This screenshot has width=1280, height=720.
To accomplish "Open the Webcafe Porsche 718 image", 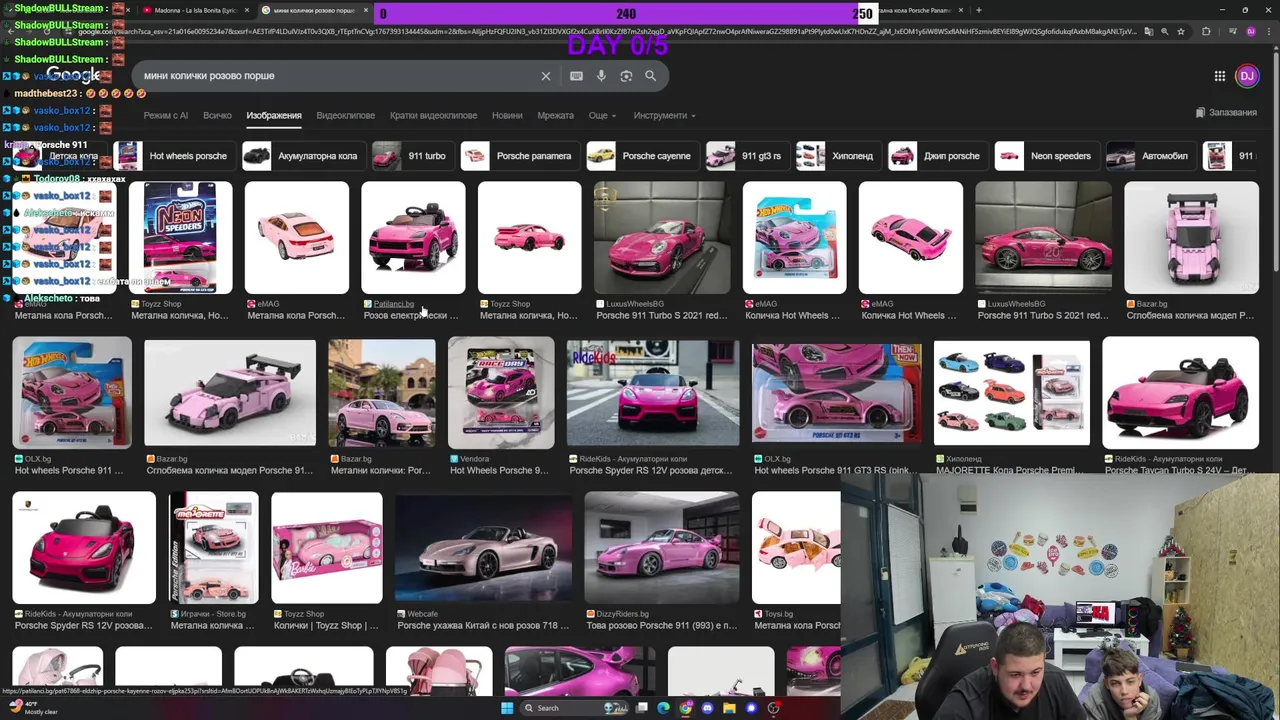I will [484, 548].
